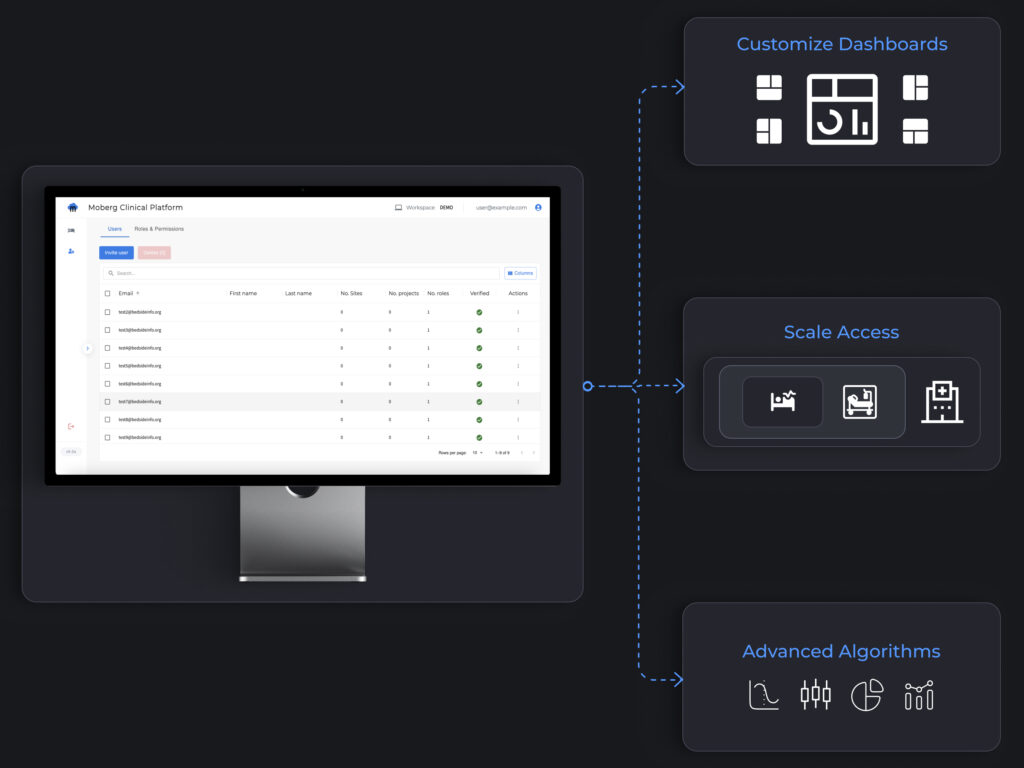Select the equalizer sliders icon under Advanced Algorithms
Viewport: 1024px width, 768px height.
(816, 693)
